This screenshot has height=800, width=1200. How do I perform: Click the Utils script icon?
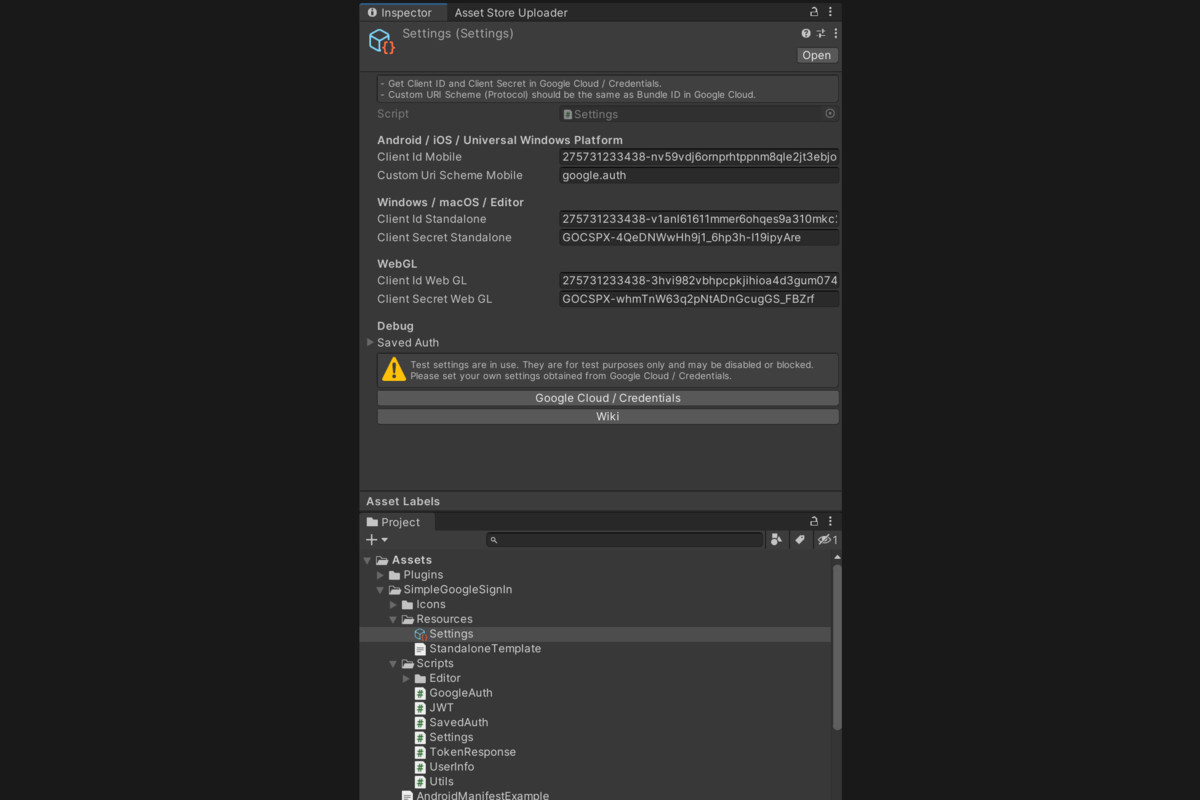[420, 782]
